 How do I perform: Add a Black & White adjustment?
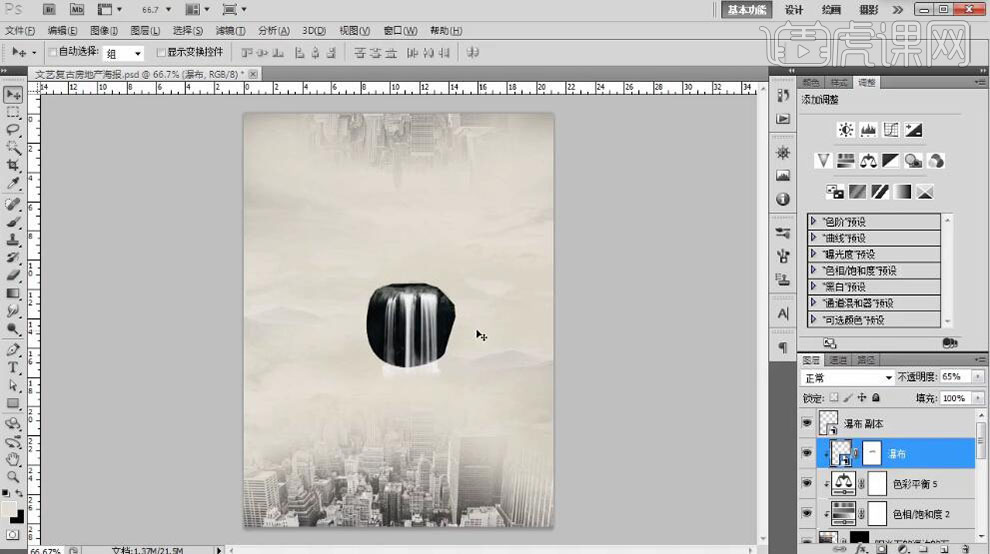[x=891, y=160]
